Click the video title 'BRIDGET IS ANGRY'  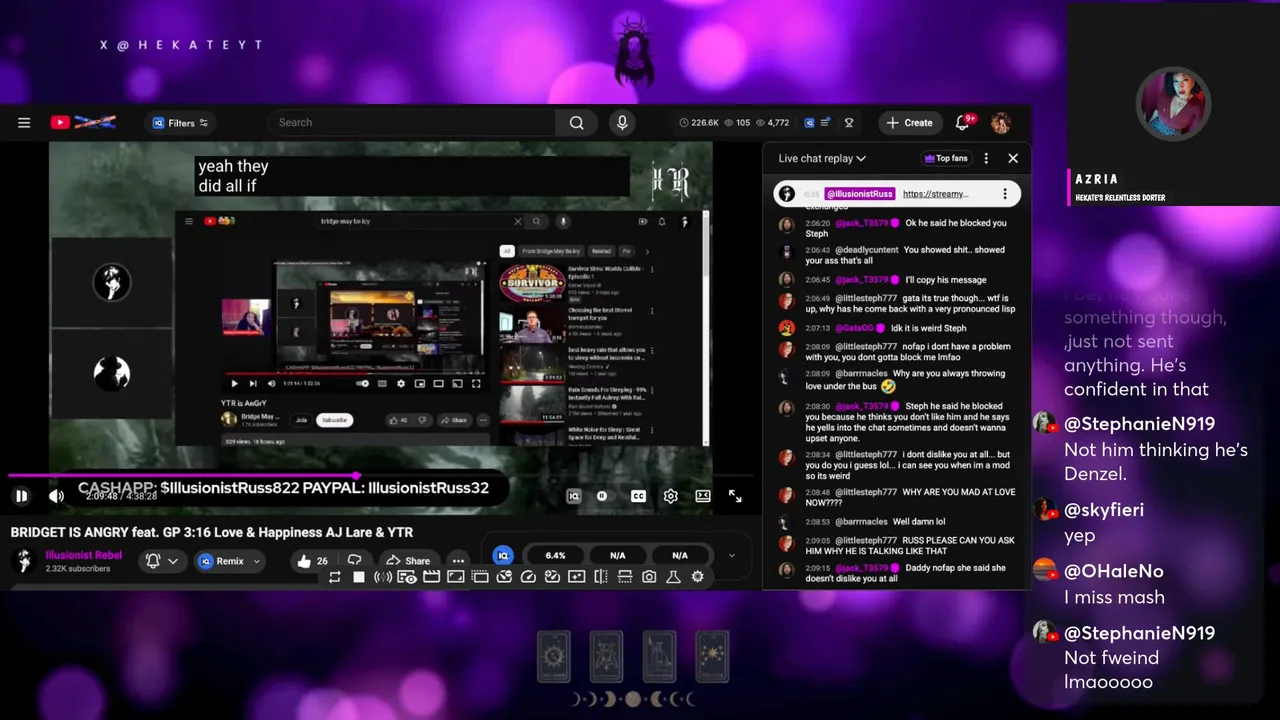point(212,532)
